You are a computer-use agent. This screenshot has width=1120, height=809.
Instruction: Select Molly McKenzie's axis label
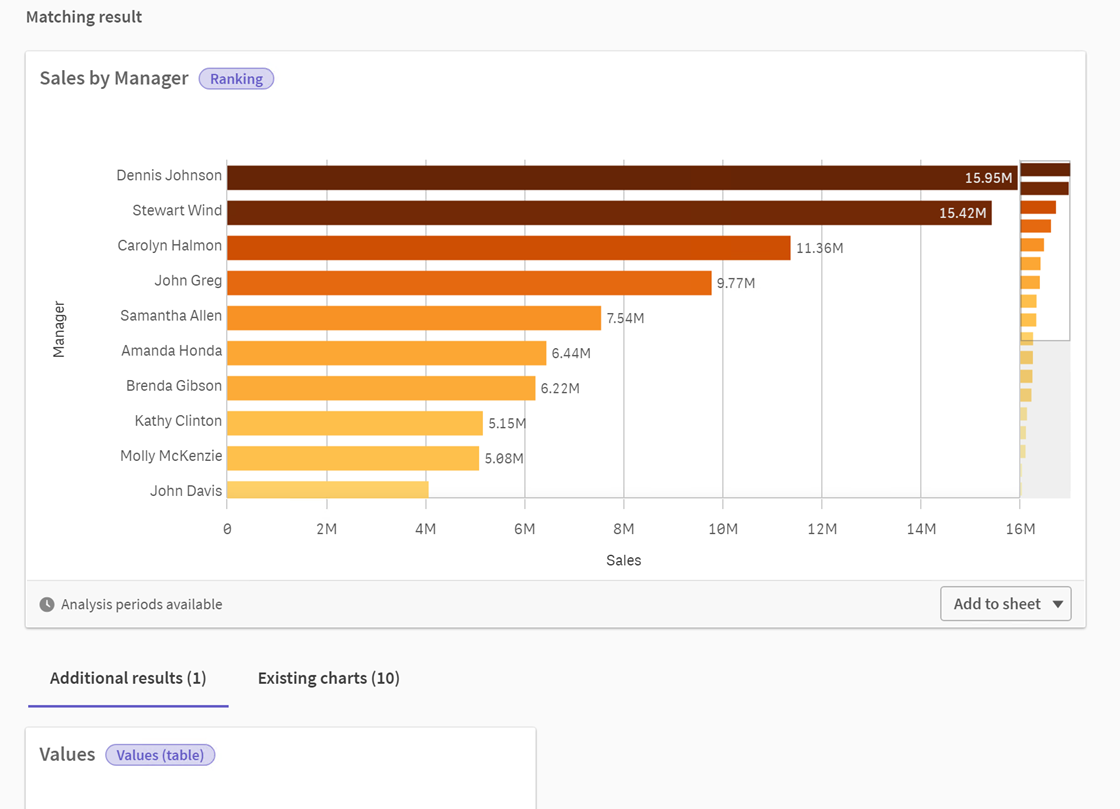[x=170, y=455]
